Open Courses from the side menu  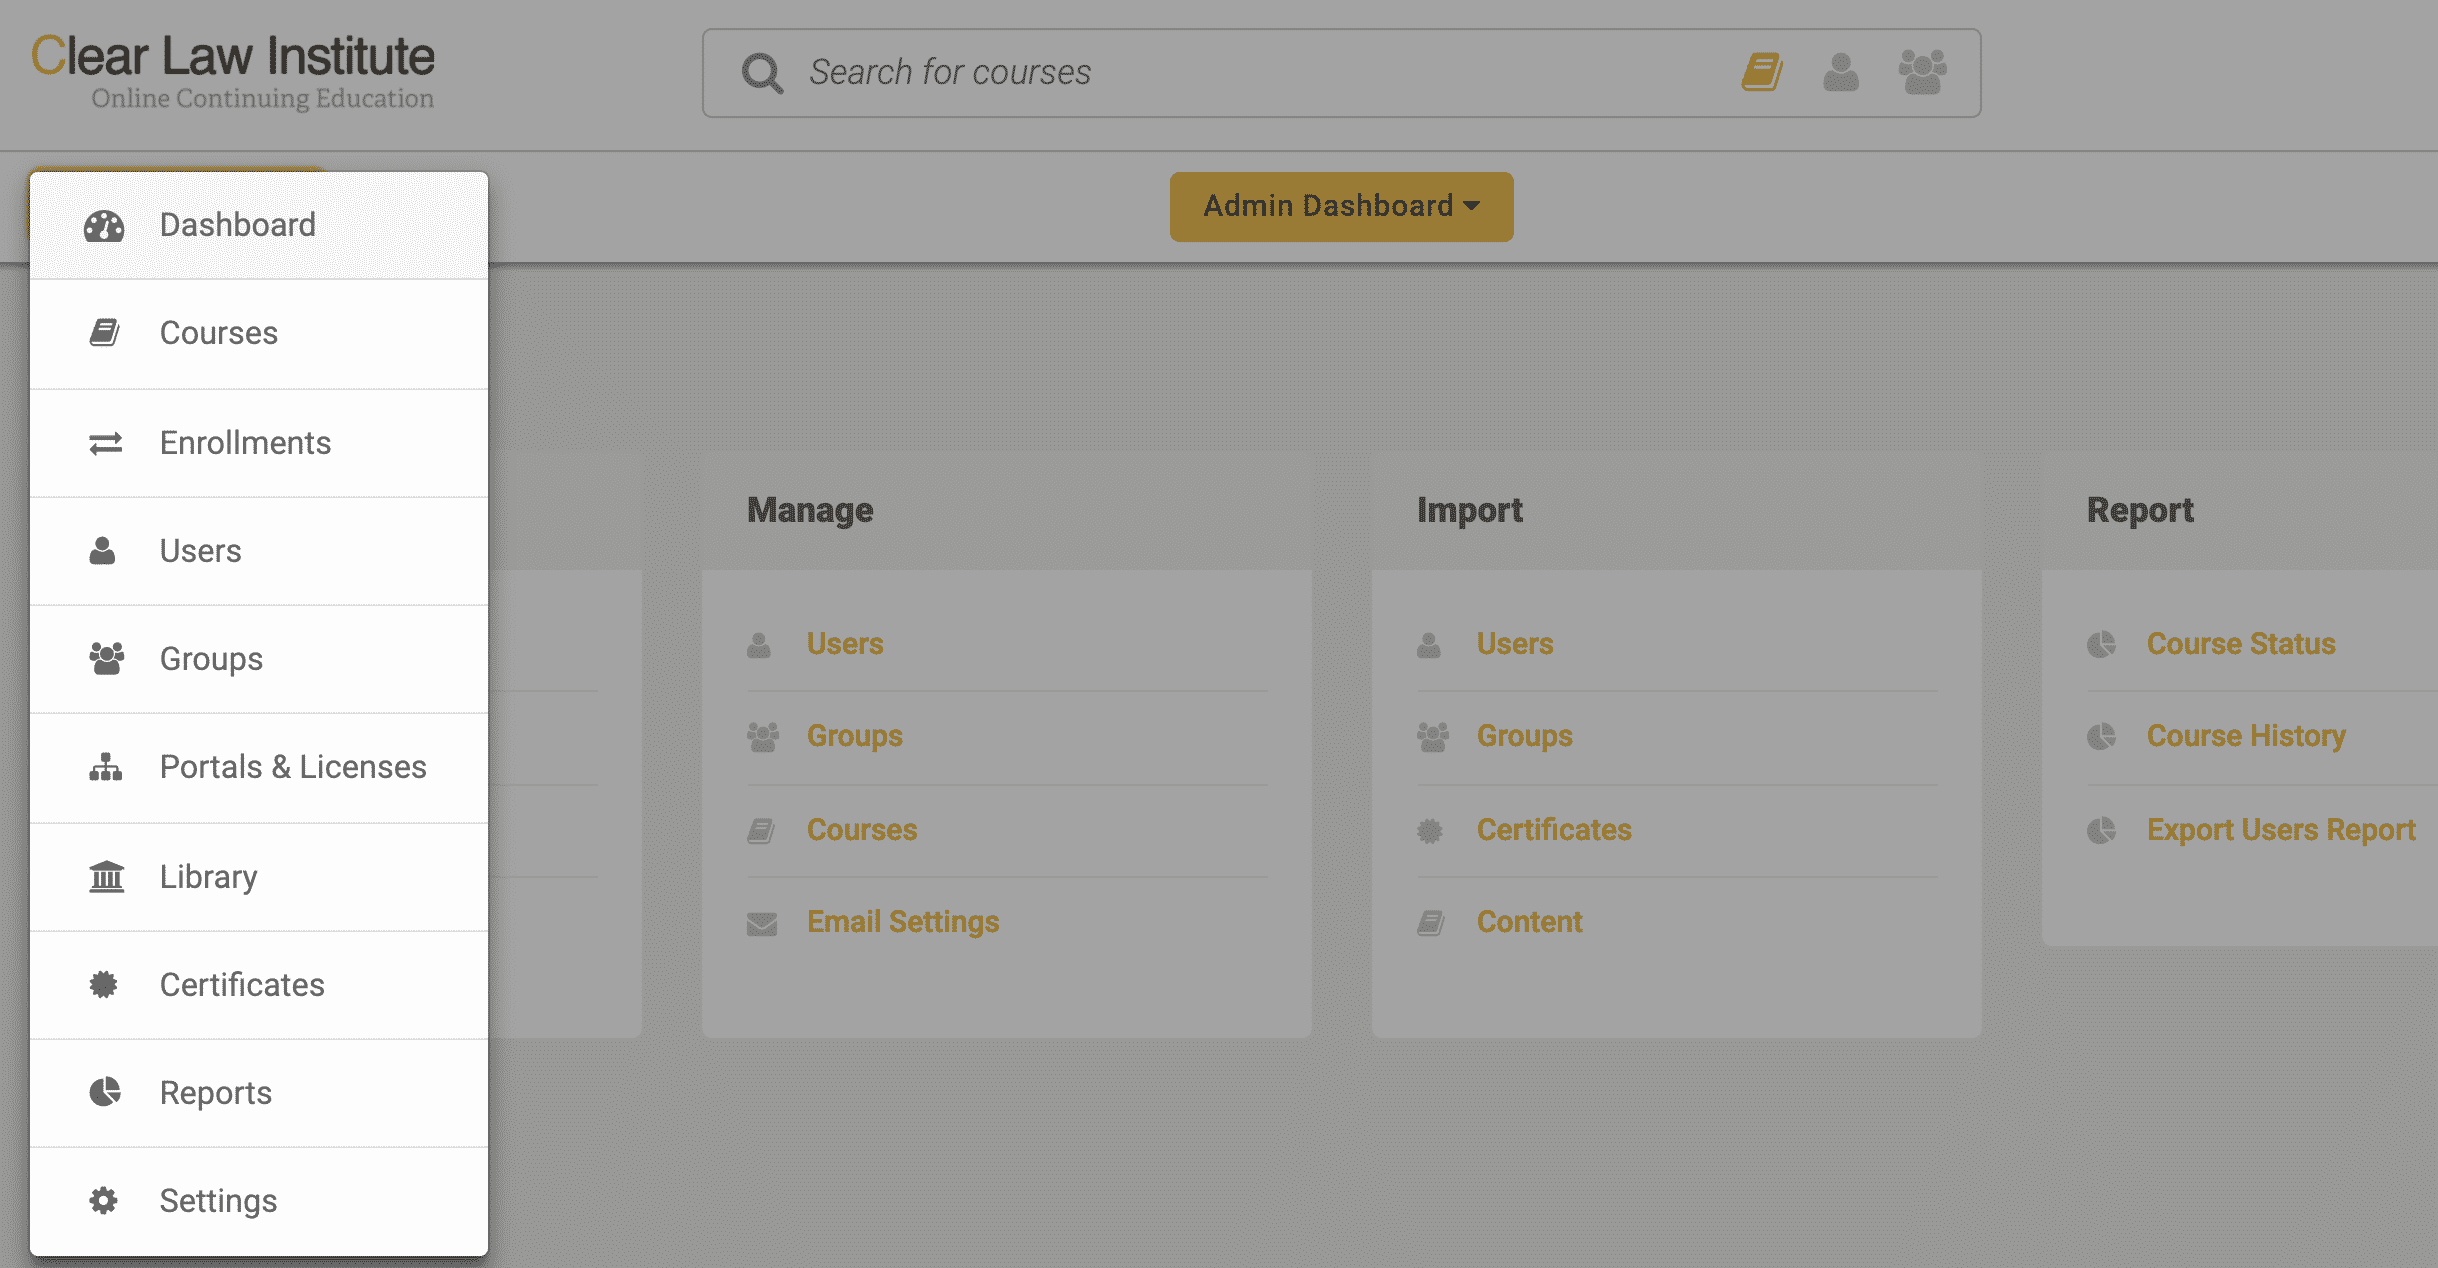tap(259, 334)
